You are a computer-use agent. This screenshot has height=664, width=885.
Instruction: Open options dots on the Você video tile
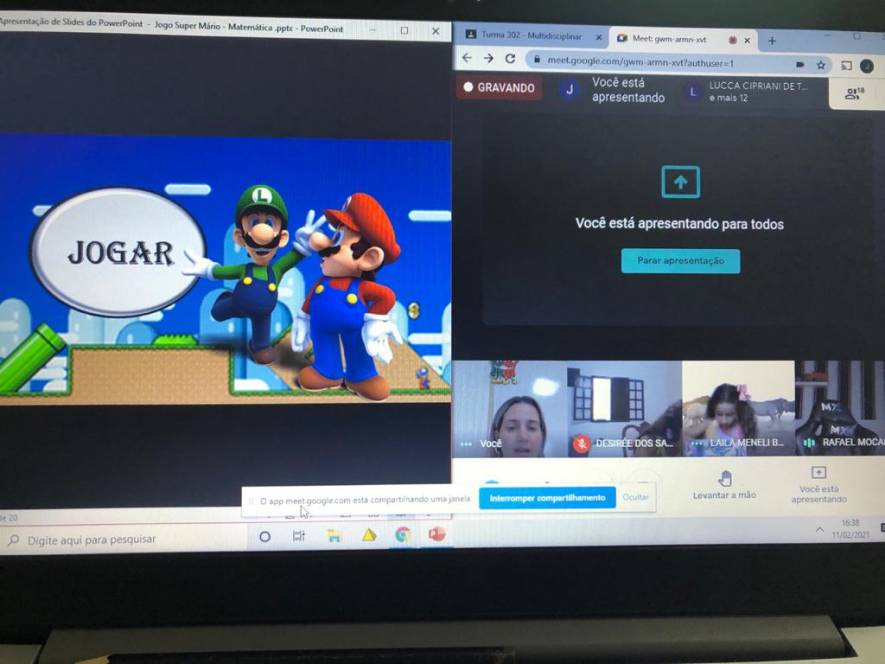tap(465, 443)
